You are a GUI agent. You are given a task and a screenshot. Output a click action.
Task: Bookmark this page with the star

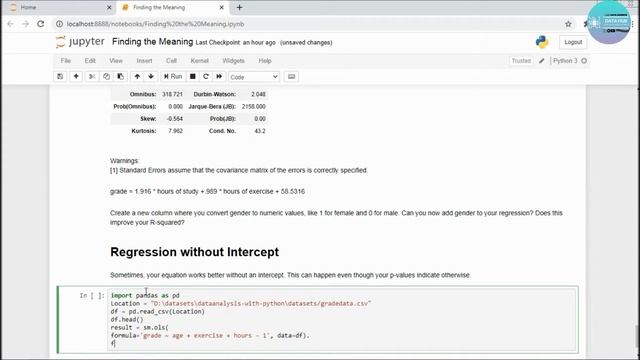coord(568,24)
